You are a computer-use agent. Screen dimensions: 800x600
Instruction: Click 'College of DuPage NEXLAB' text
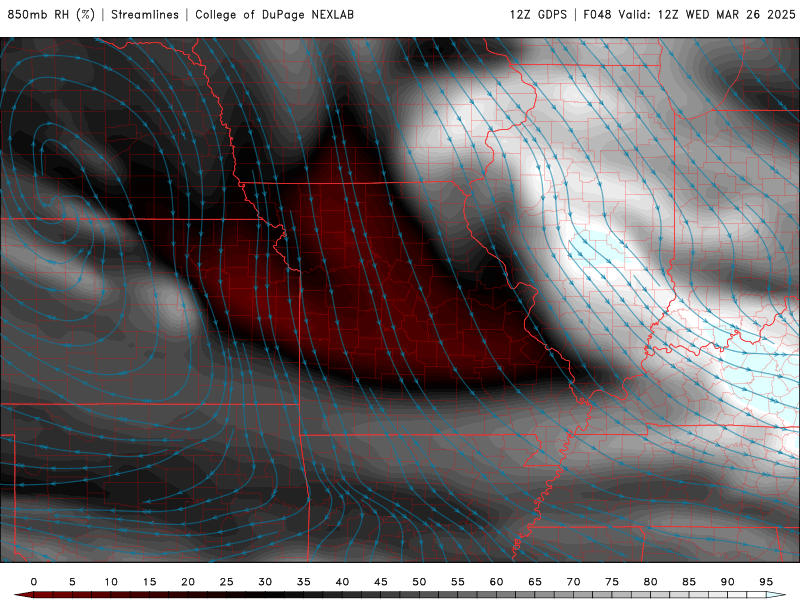274,14
